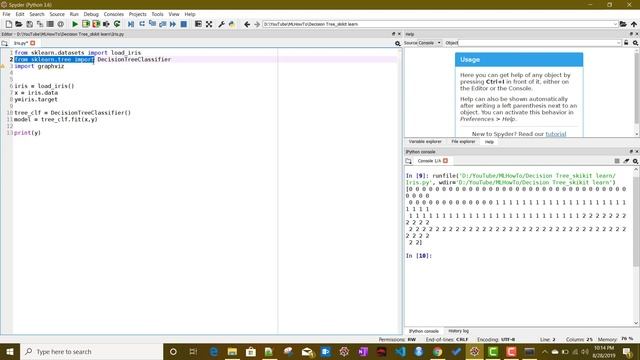Click the In [10]: console prompt
640x360 pixels.
(419, 256)
